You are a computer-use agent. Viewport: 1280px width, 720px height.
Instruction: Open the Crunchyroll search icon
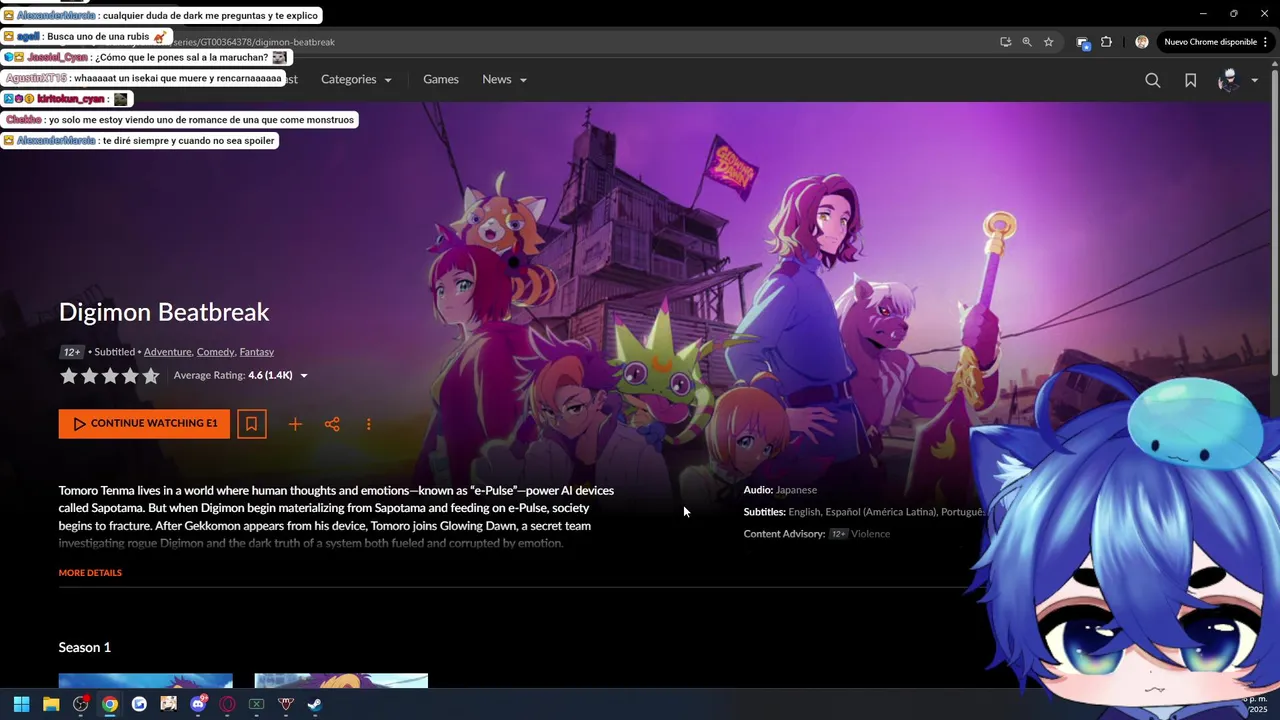(x=1152, y=80)
